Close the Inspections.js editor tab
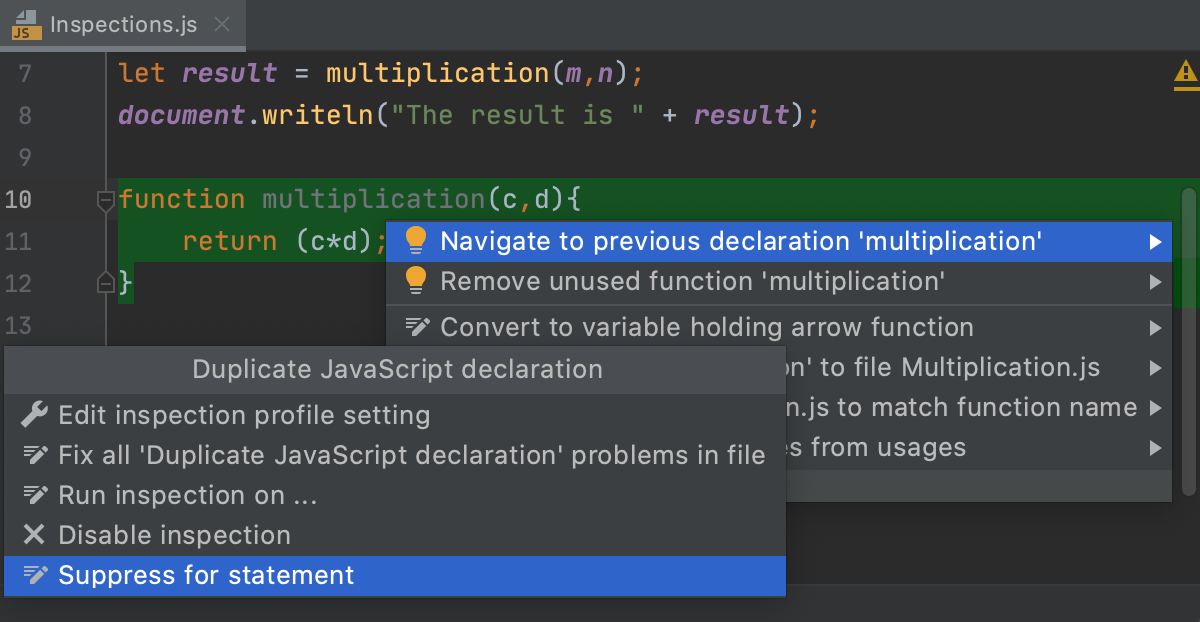The width and height of the screenshot is (1200, 622). tap(222, 25)
